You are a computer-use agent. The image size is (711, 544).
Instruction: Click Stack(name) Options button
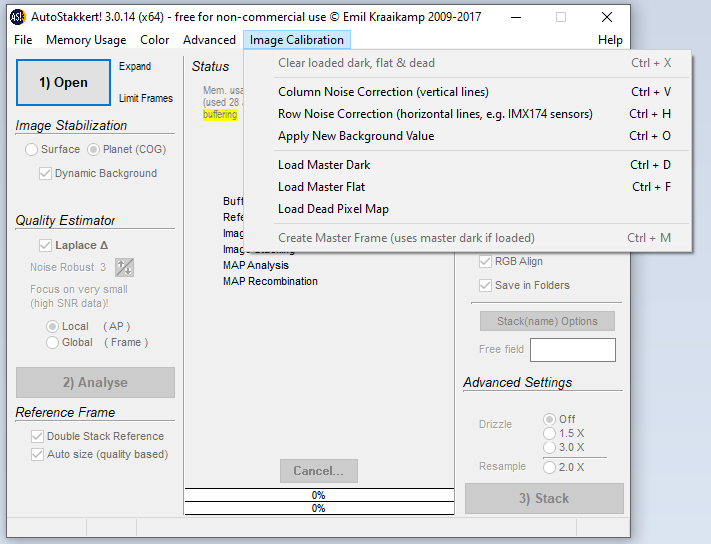tap(547, 321)
